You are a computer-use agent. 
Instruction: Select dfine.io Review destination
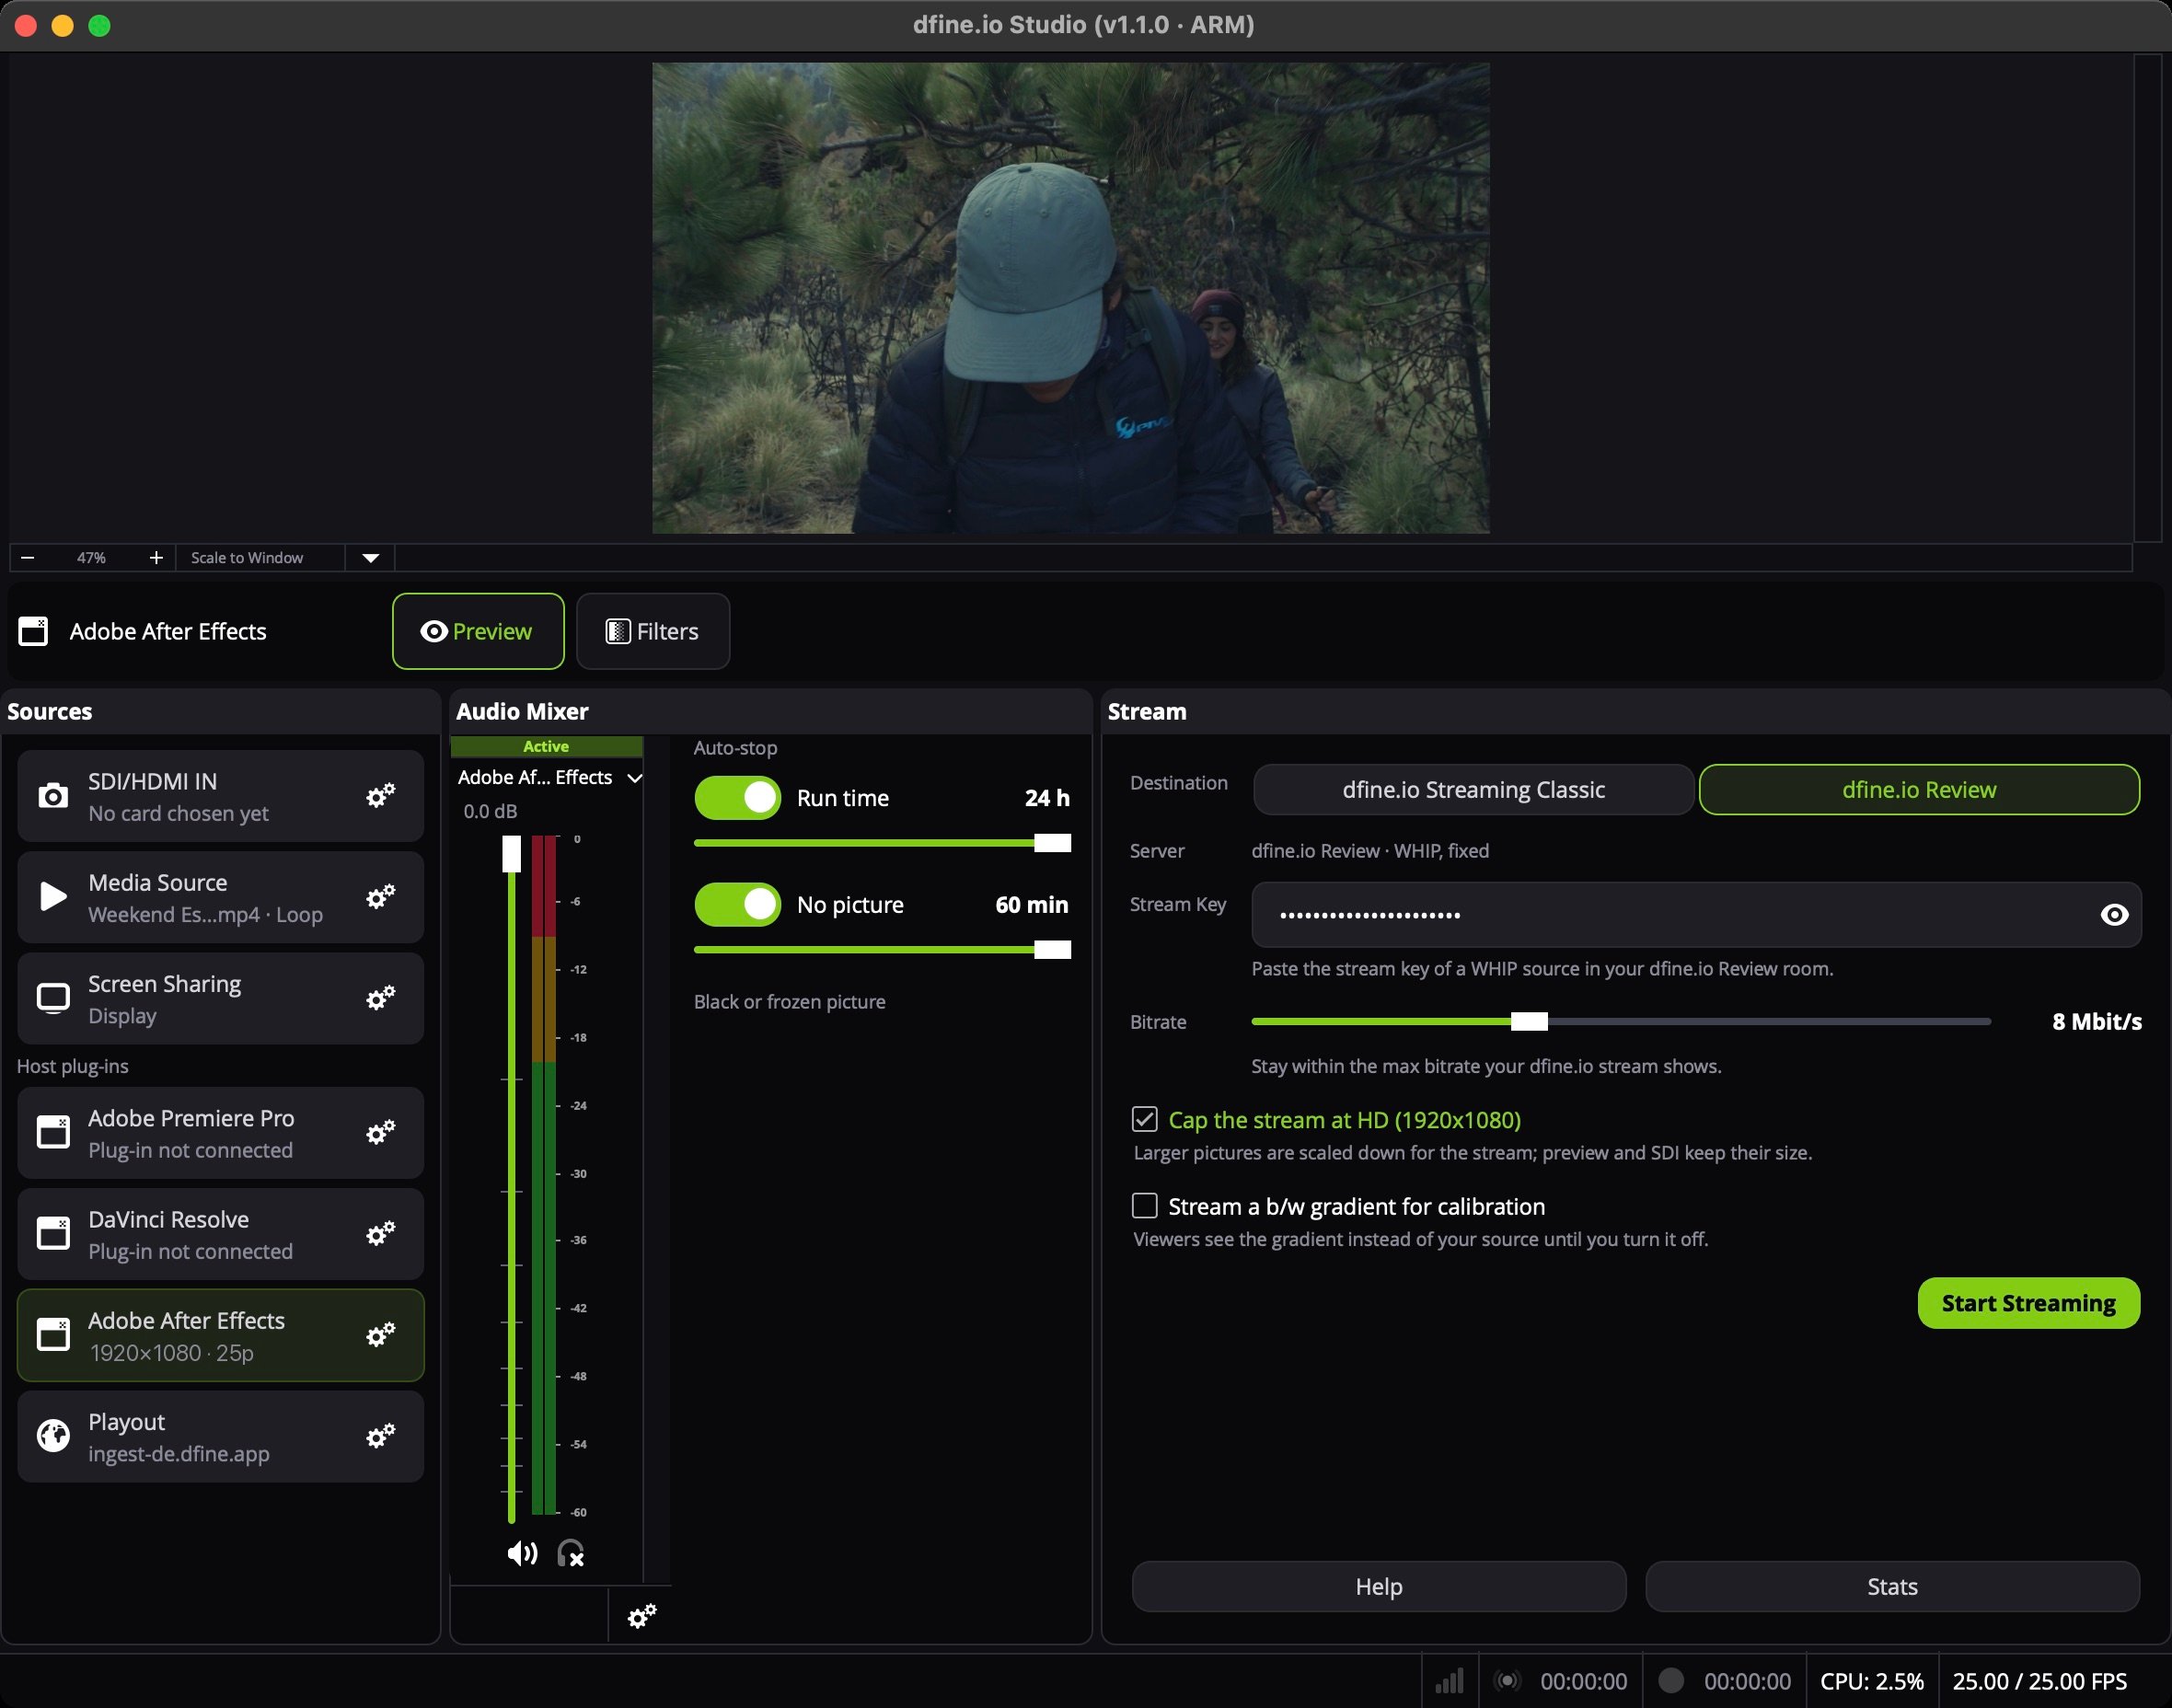1919,790
